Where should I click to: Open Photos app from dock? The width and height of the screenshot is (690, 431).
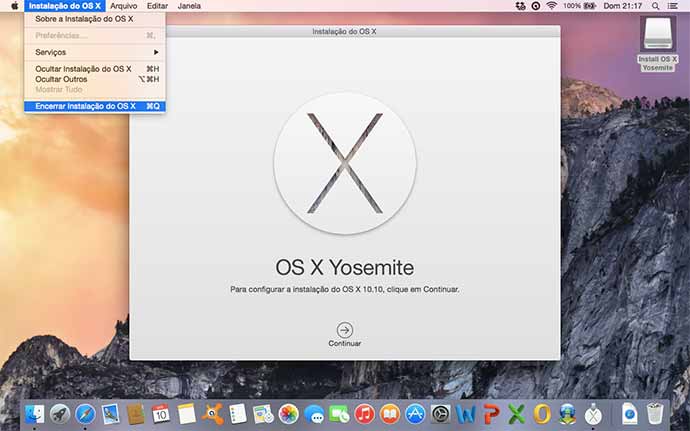(x=288, y=413)
